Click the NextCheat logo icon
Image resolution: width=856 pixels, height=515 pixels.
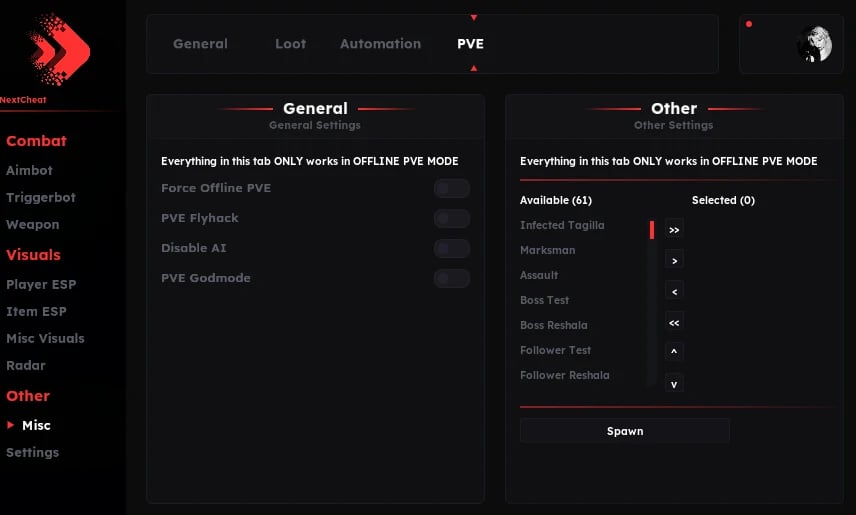click(x=60, y=49)
